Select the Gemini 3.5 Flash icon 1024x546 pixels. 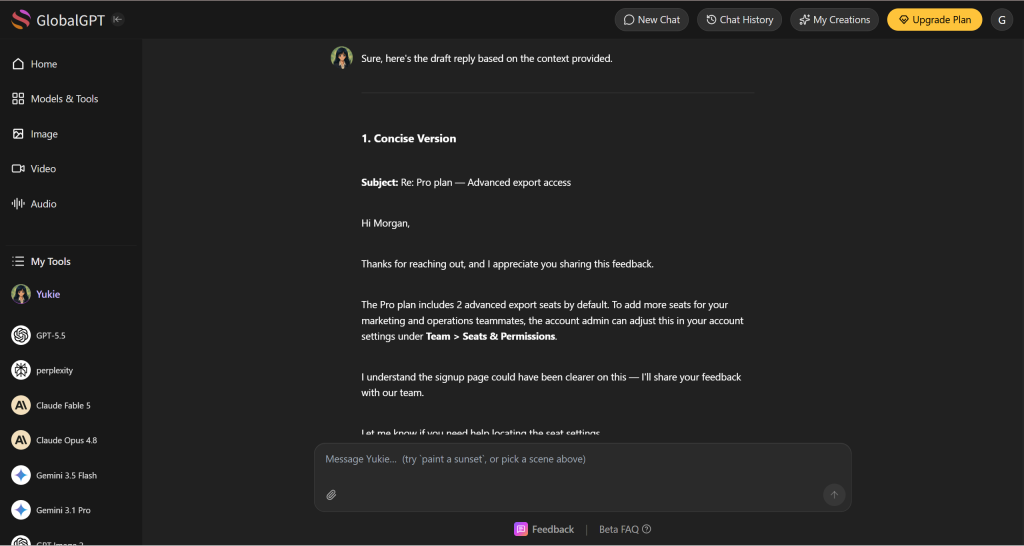21,475
